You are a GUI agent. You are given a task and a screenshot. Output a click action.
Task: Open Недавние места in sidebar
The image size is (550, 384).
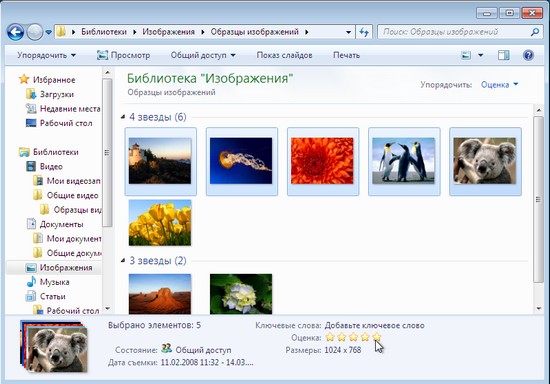[63, 109]
